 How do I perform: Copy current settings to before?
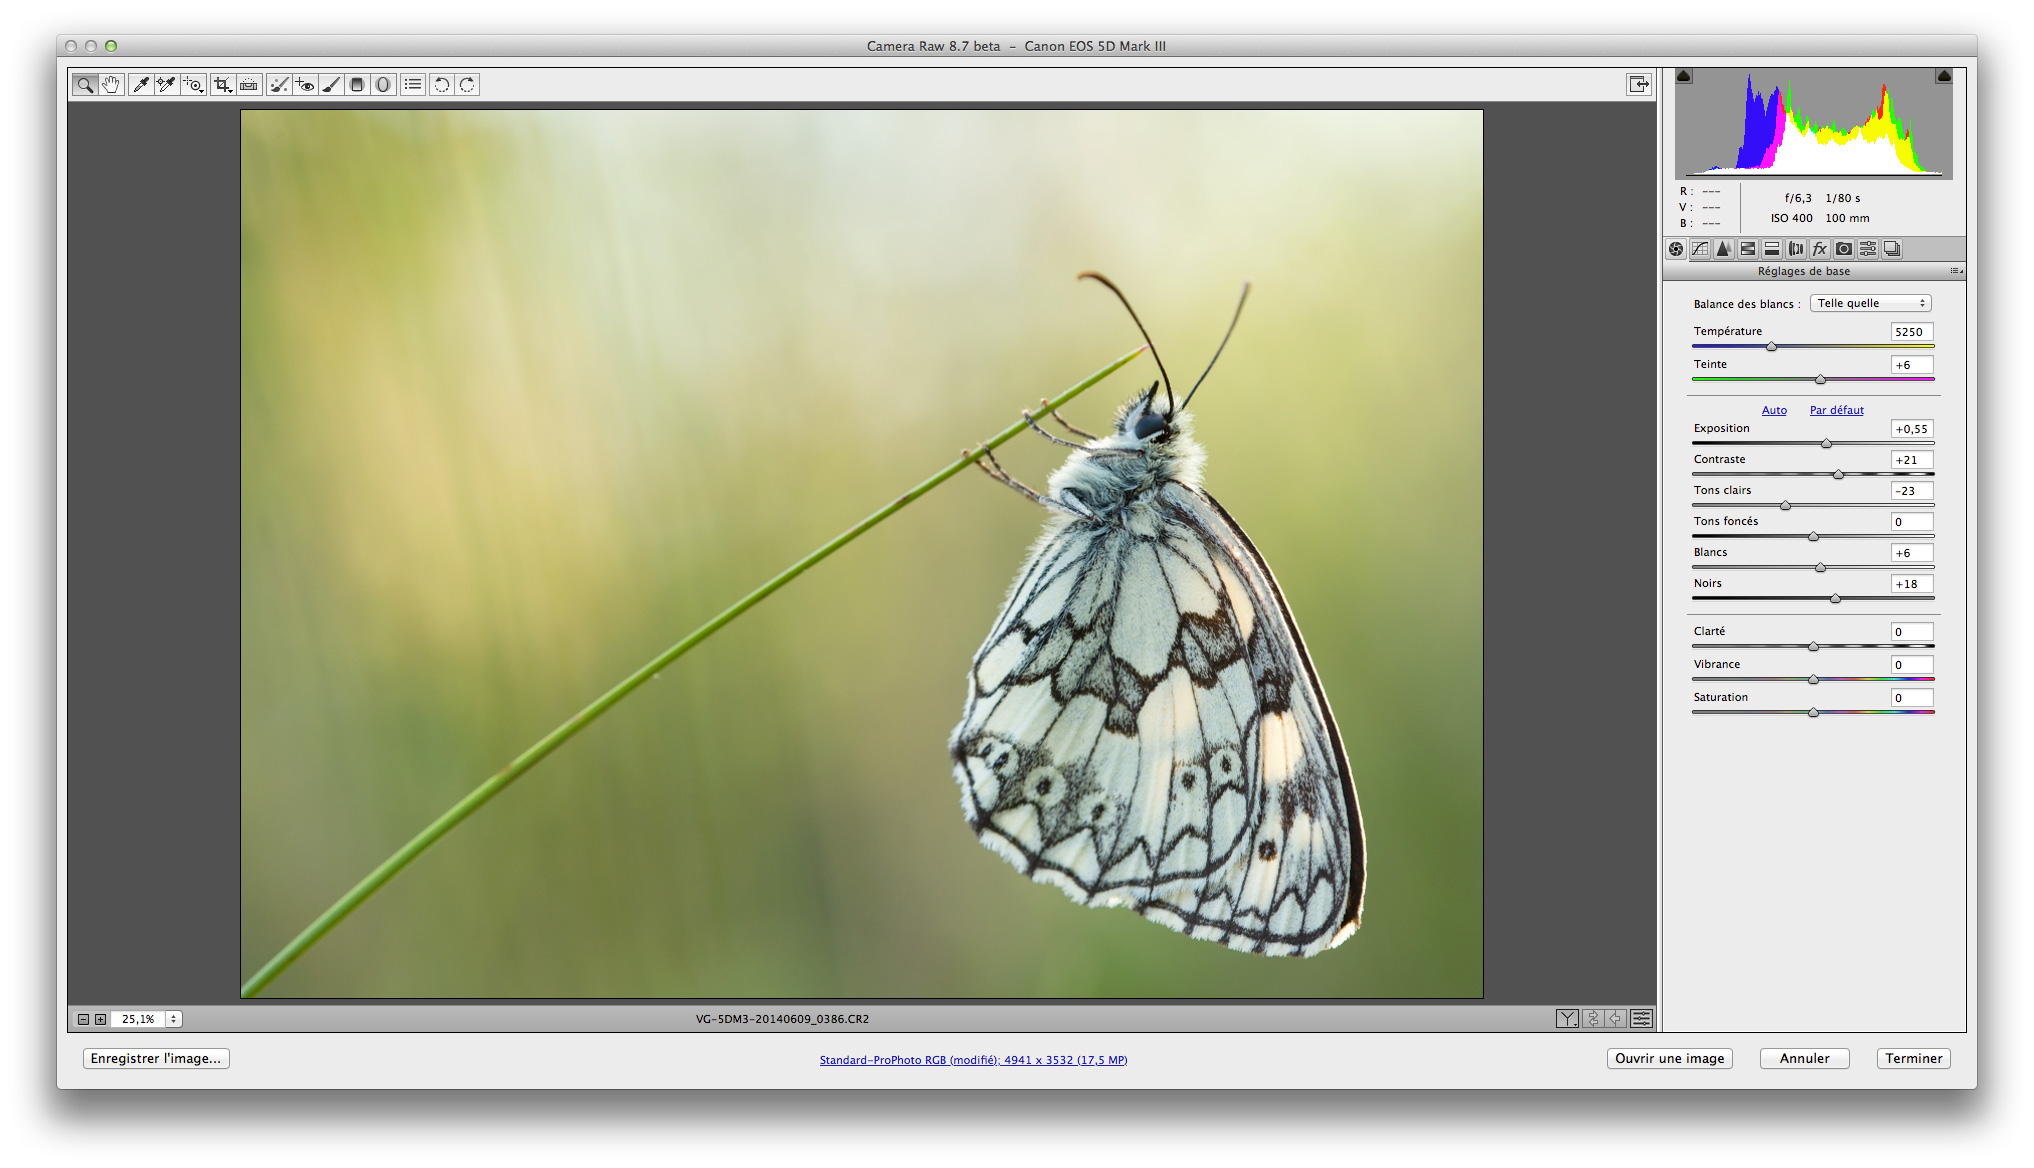point(1616,1019)
